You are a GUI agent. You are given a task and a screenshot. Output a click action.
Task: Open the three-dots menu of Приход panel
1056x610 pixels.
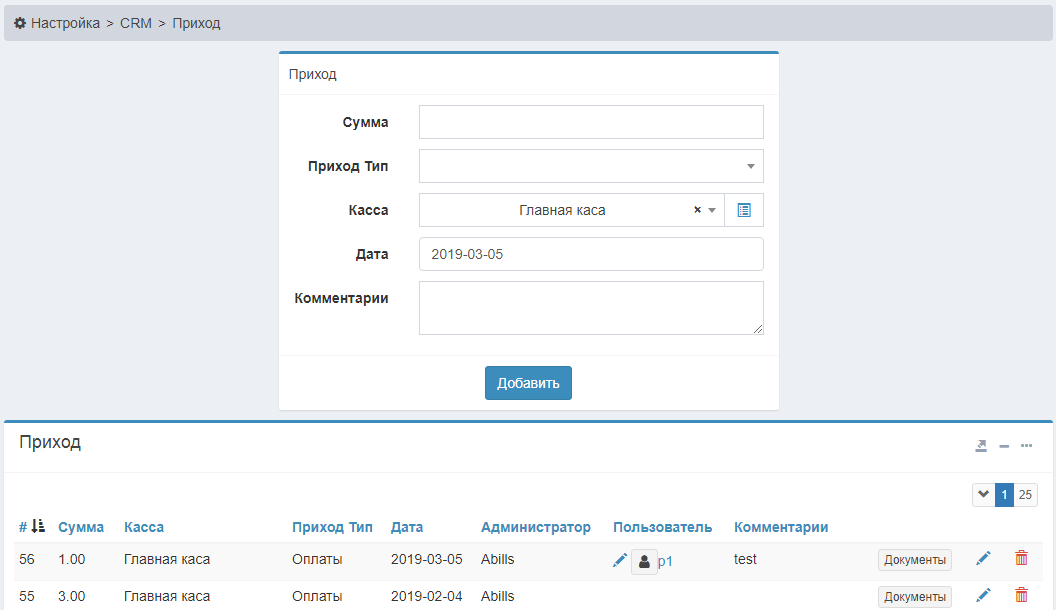(1026, 446)
